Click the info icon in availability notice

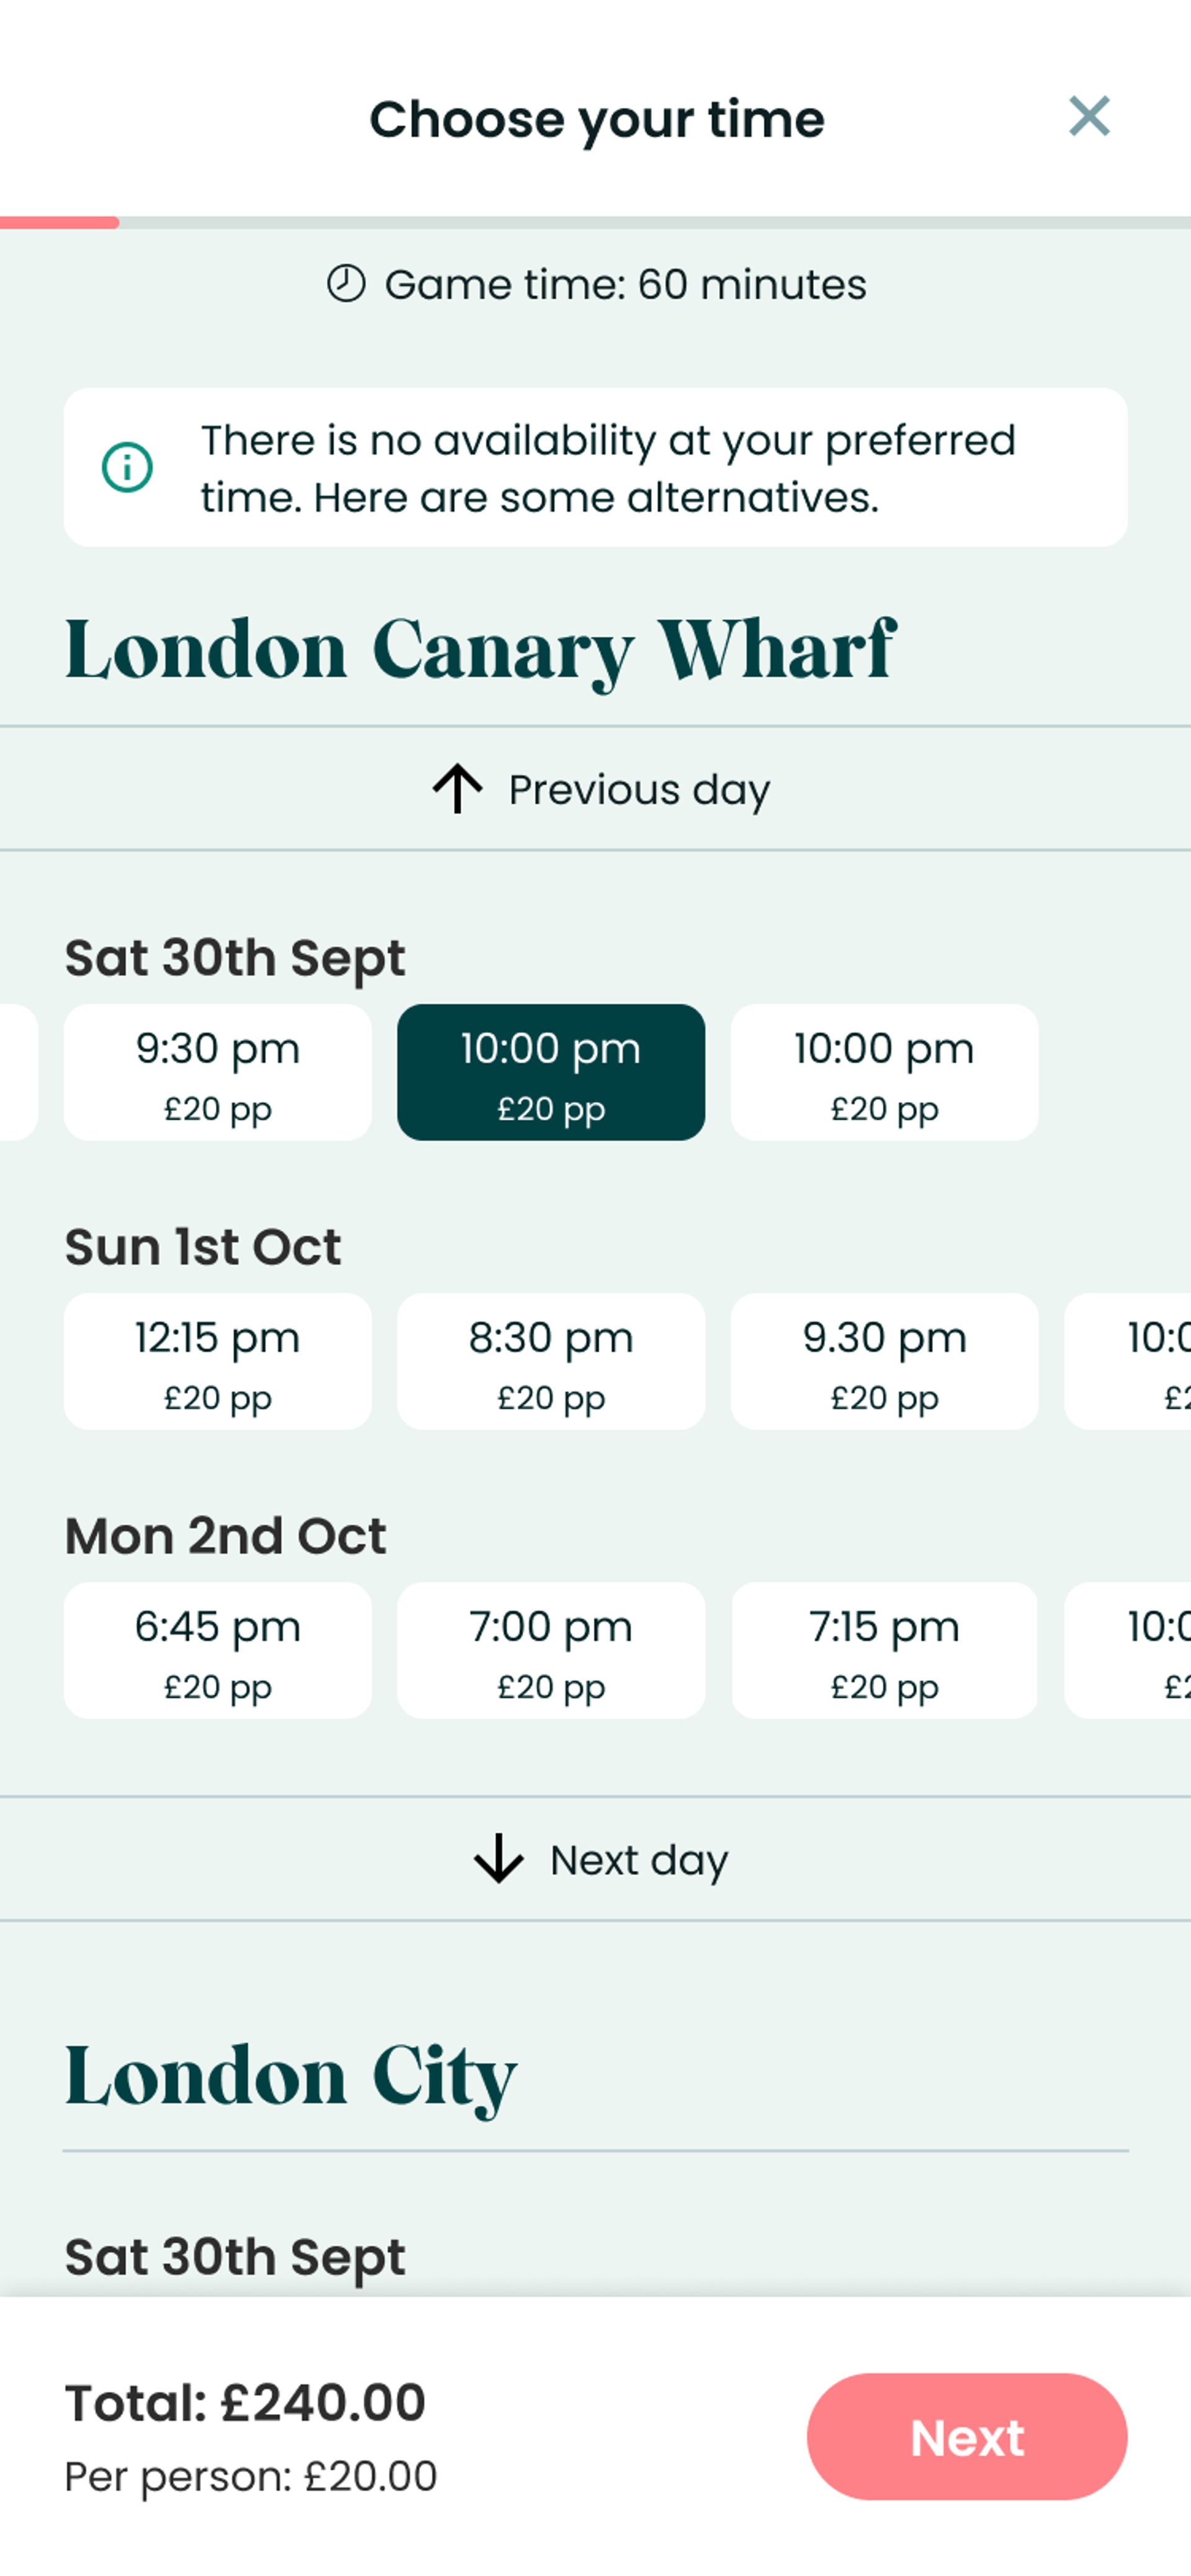pyautogui.click(x=127, y=467)
